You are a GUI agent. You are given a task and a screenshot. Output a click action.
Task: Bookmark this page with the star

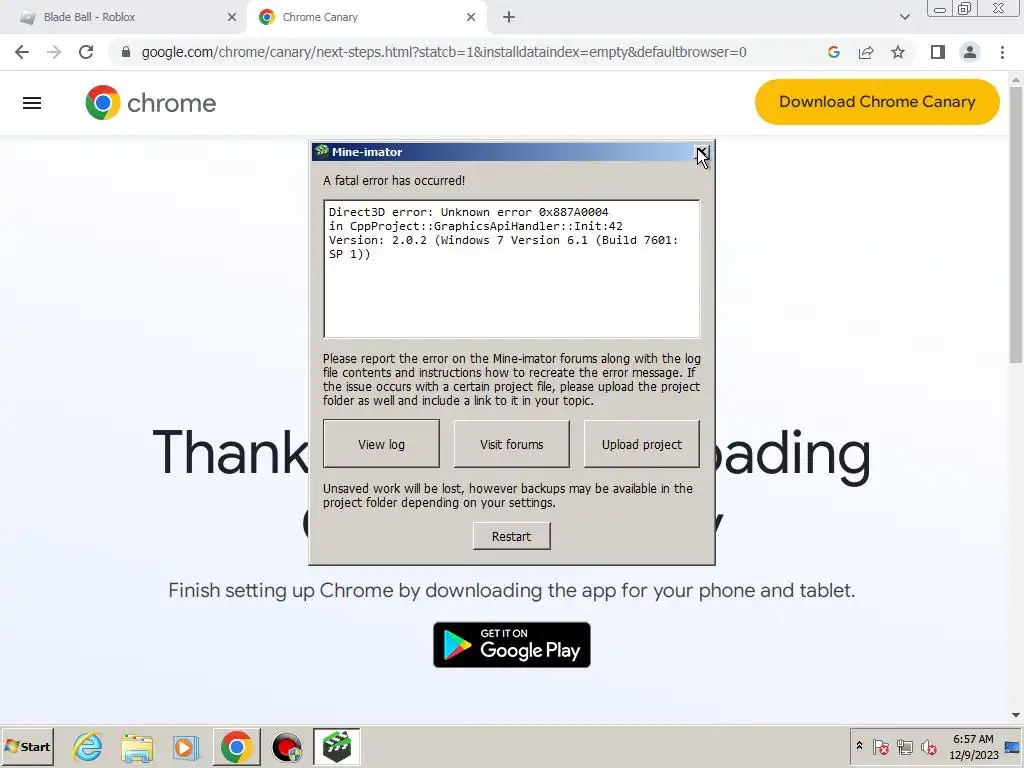tap(898, 52)
